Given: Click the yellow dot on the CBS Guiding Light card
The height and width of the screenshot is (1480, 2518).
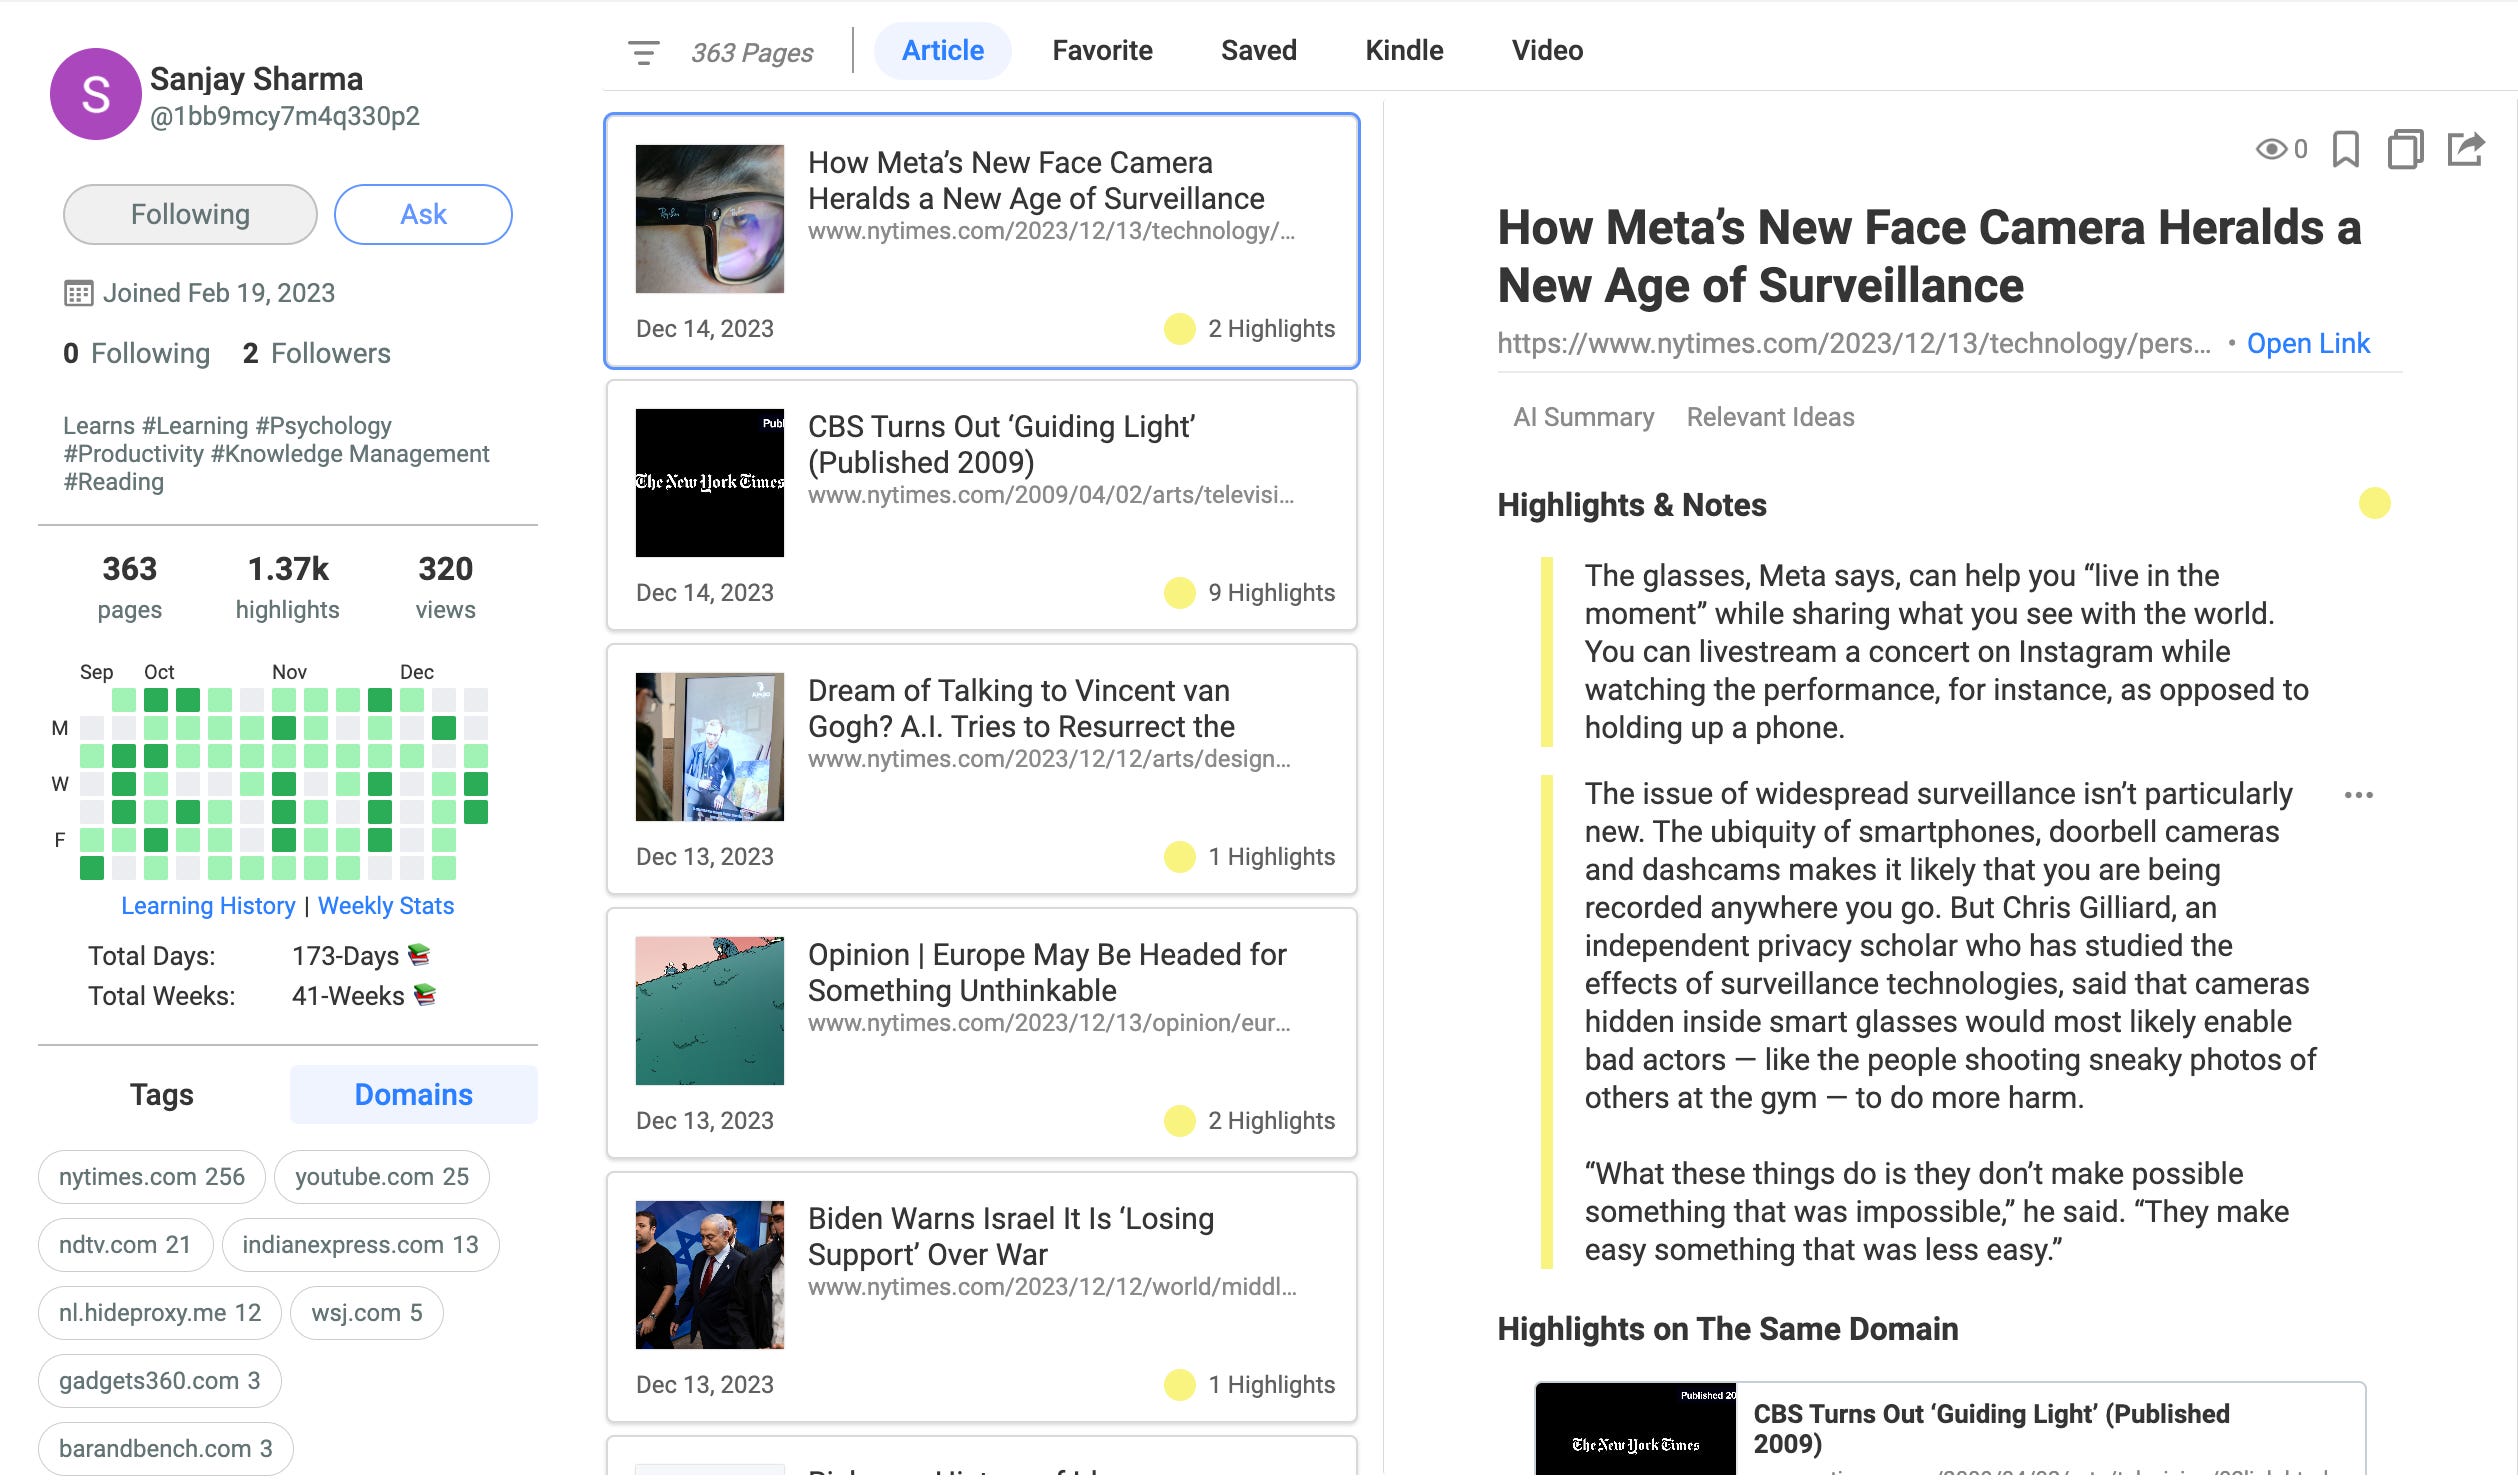Looking at the screenshot, I should click(1180, 593).
